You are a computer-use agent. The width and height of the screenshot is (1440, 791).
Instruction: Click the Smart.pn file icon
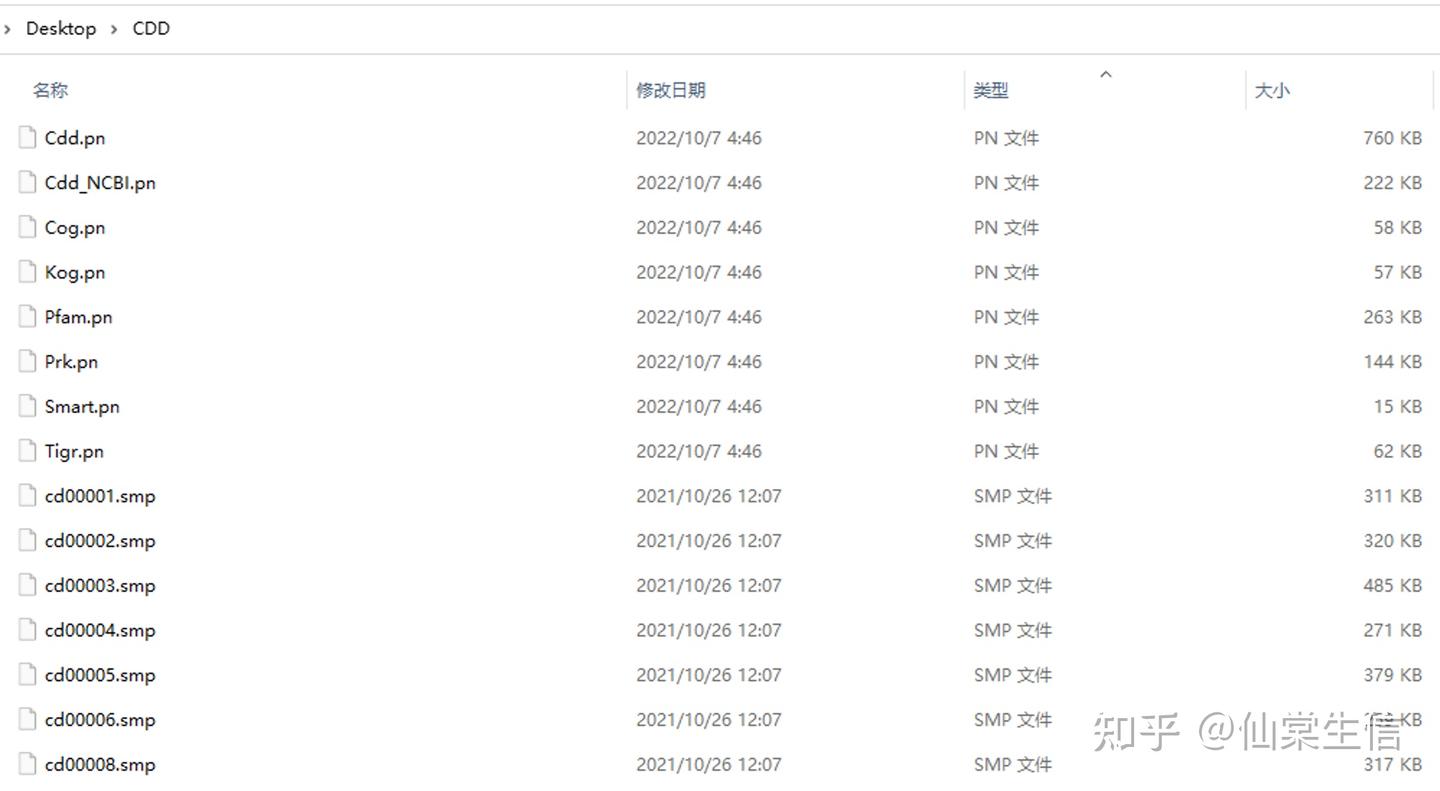click(x=28, y=407)
